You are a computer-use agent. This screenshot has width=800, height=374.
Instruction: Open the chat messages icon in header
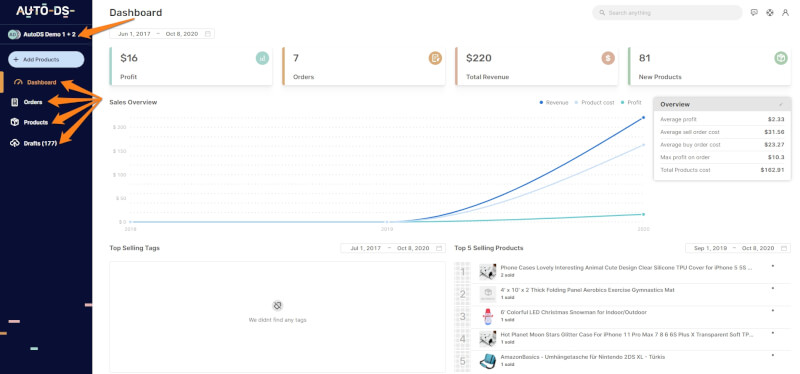point(754,13)
